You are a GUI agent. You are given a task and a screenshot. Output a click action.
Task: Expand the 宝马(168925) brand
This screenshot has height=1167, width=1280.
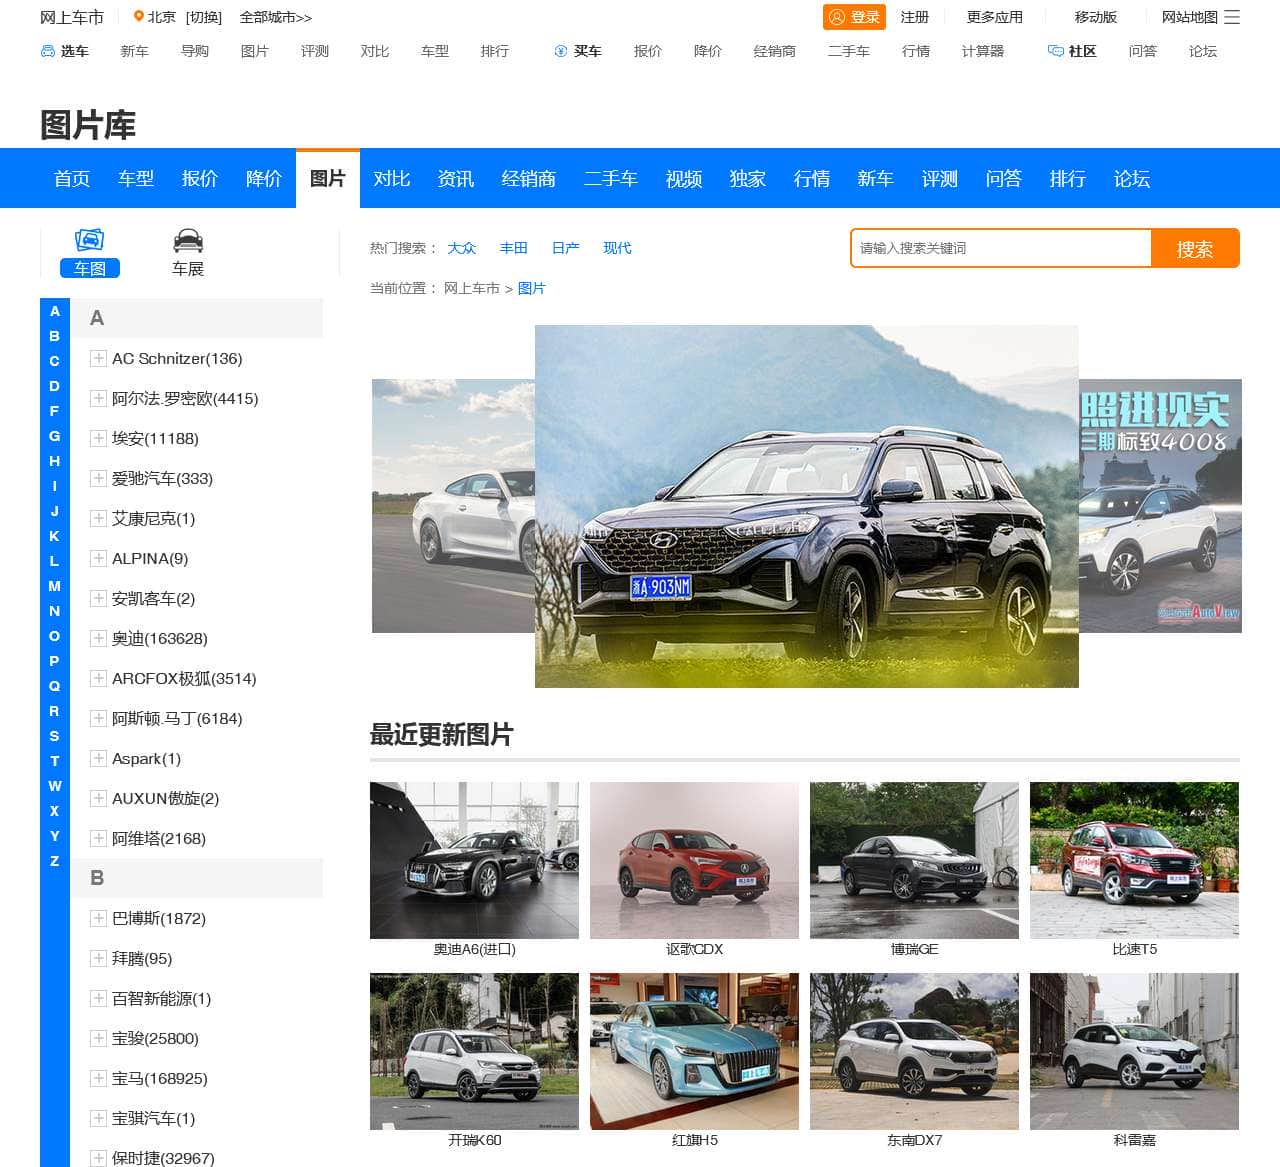[98, 1078]
